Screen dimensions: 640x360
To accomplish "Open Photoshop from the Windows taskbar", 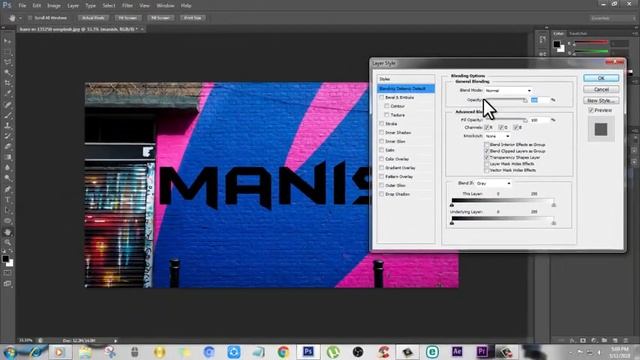I will (308, 351).
